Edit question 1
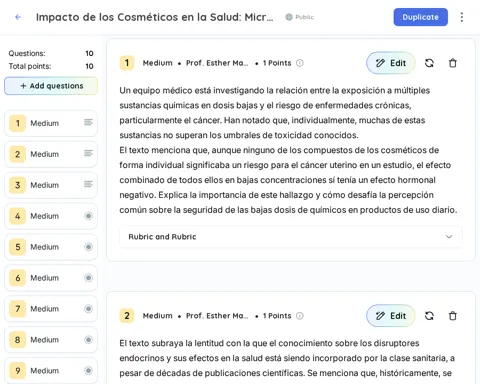480x384 pixels. [391, 63]
